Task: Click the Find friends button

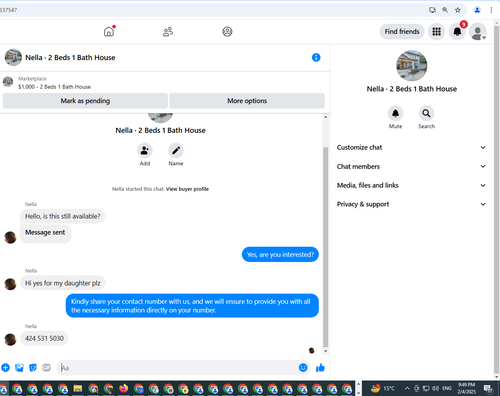Action: [402, 32]
